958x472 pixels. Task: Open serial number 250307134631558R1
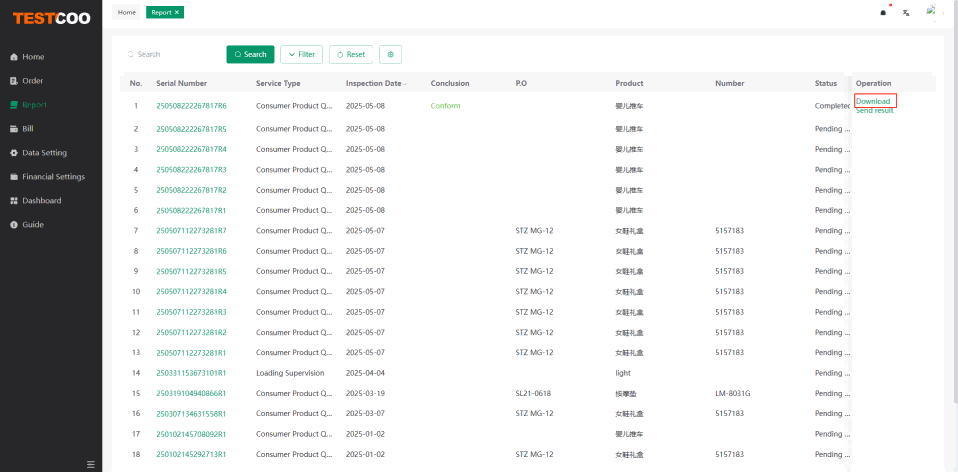tap(191, 413)
